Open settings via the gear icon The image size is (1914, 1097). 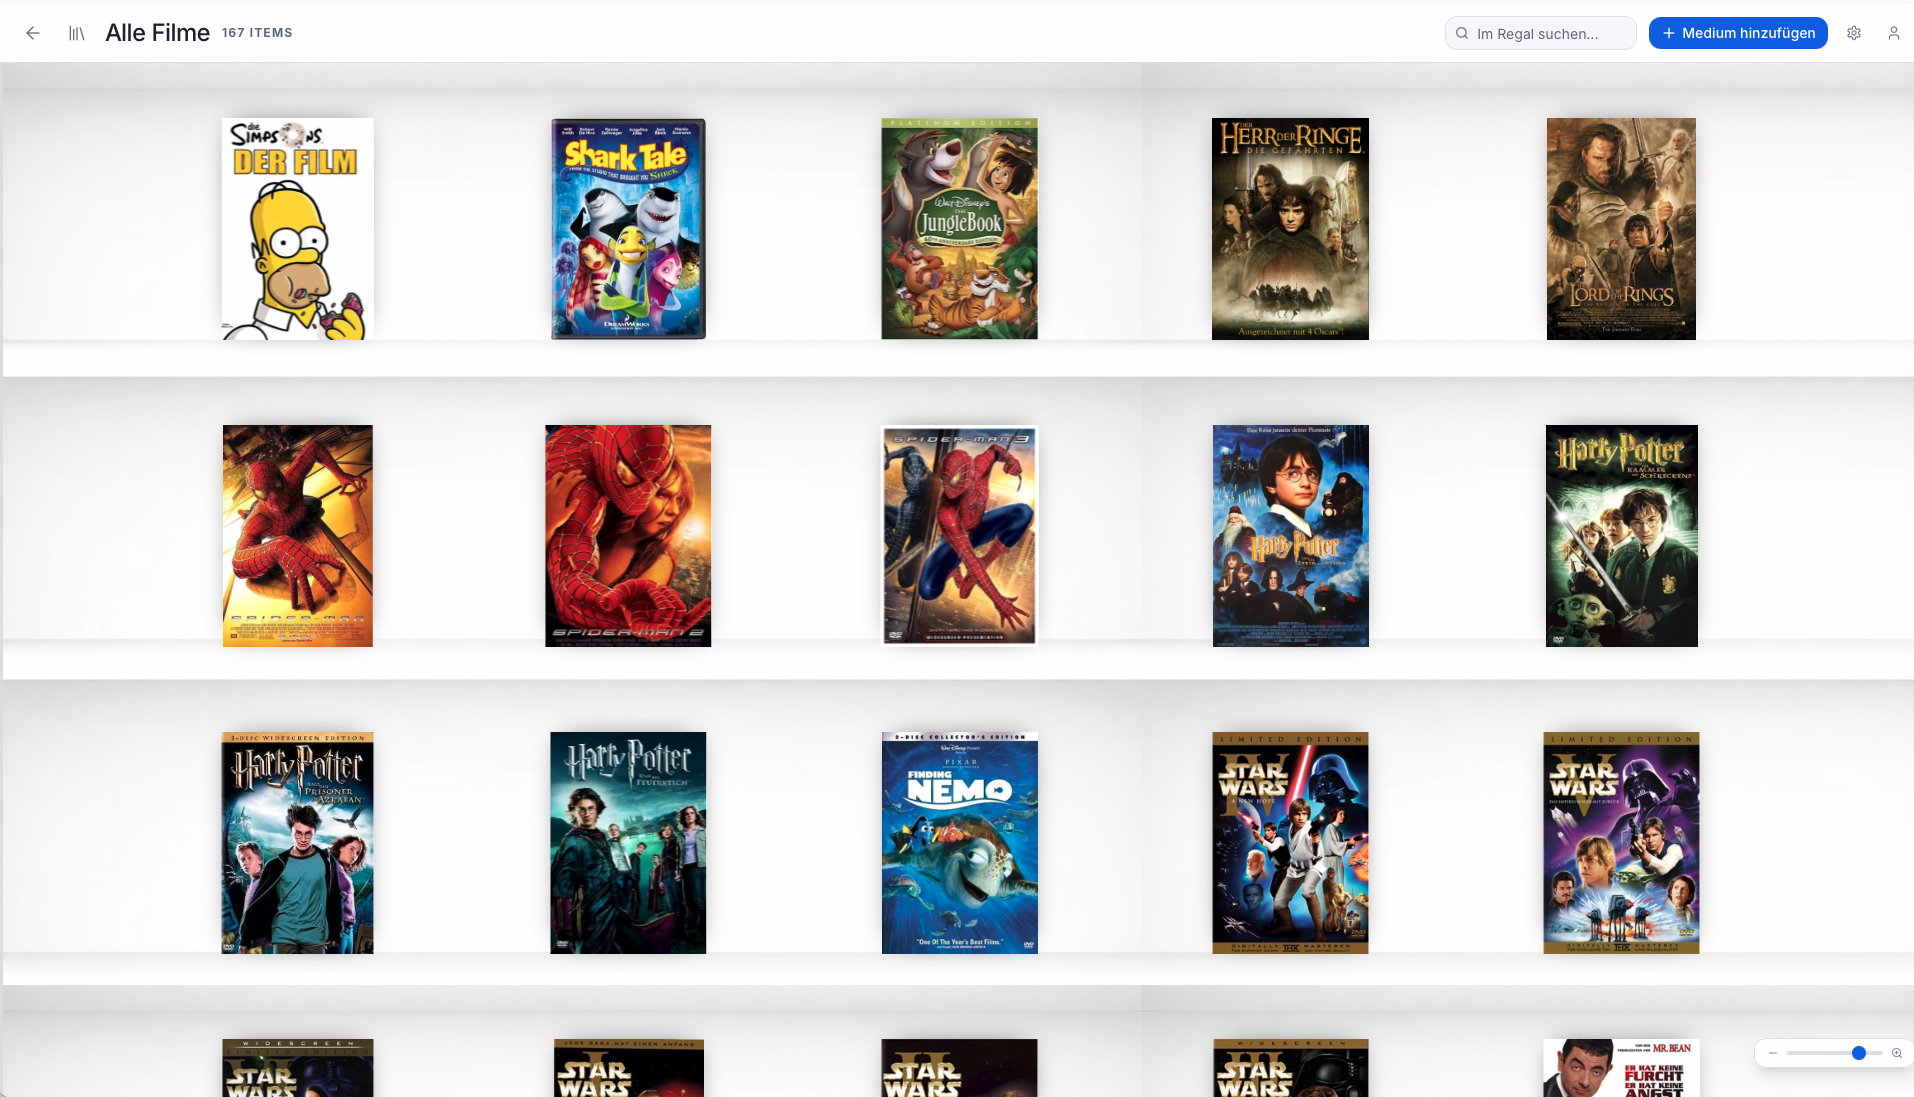[1854, 33]
